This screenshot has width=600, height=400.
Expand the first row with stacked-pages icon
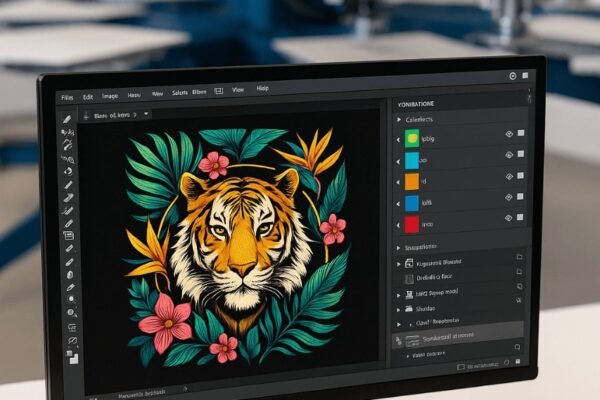coord(398,264)
